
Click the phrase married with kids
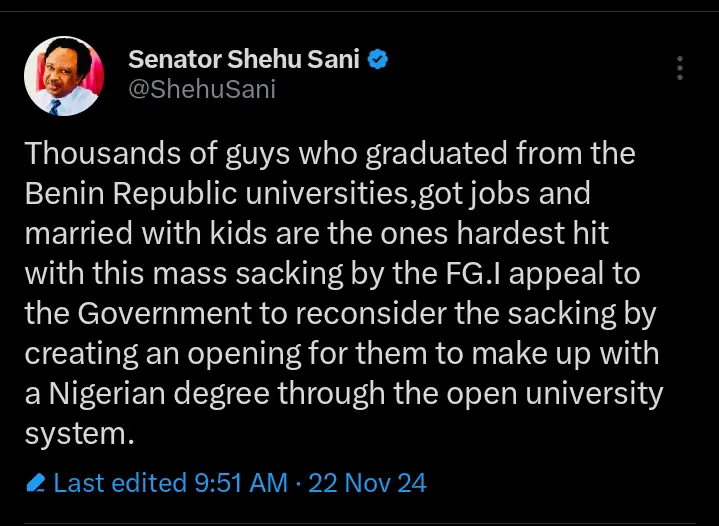pyautogui.click(x=146, y=233)
